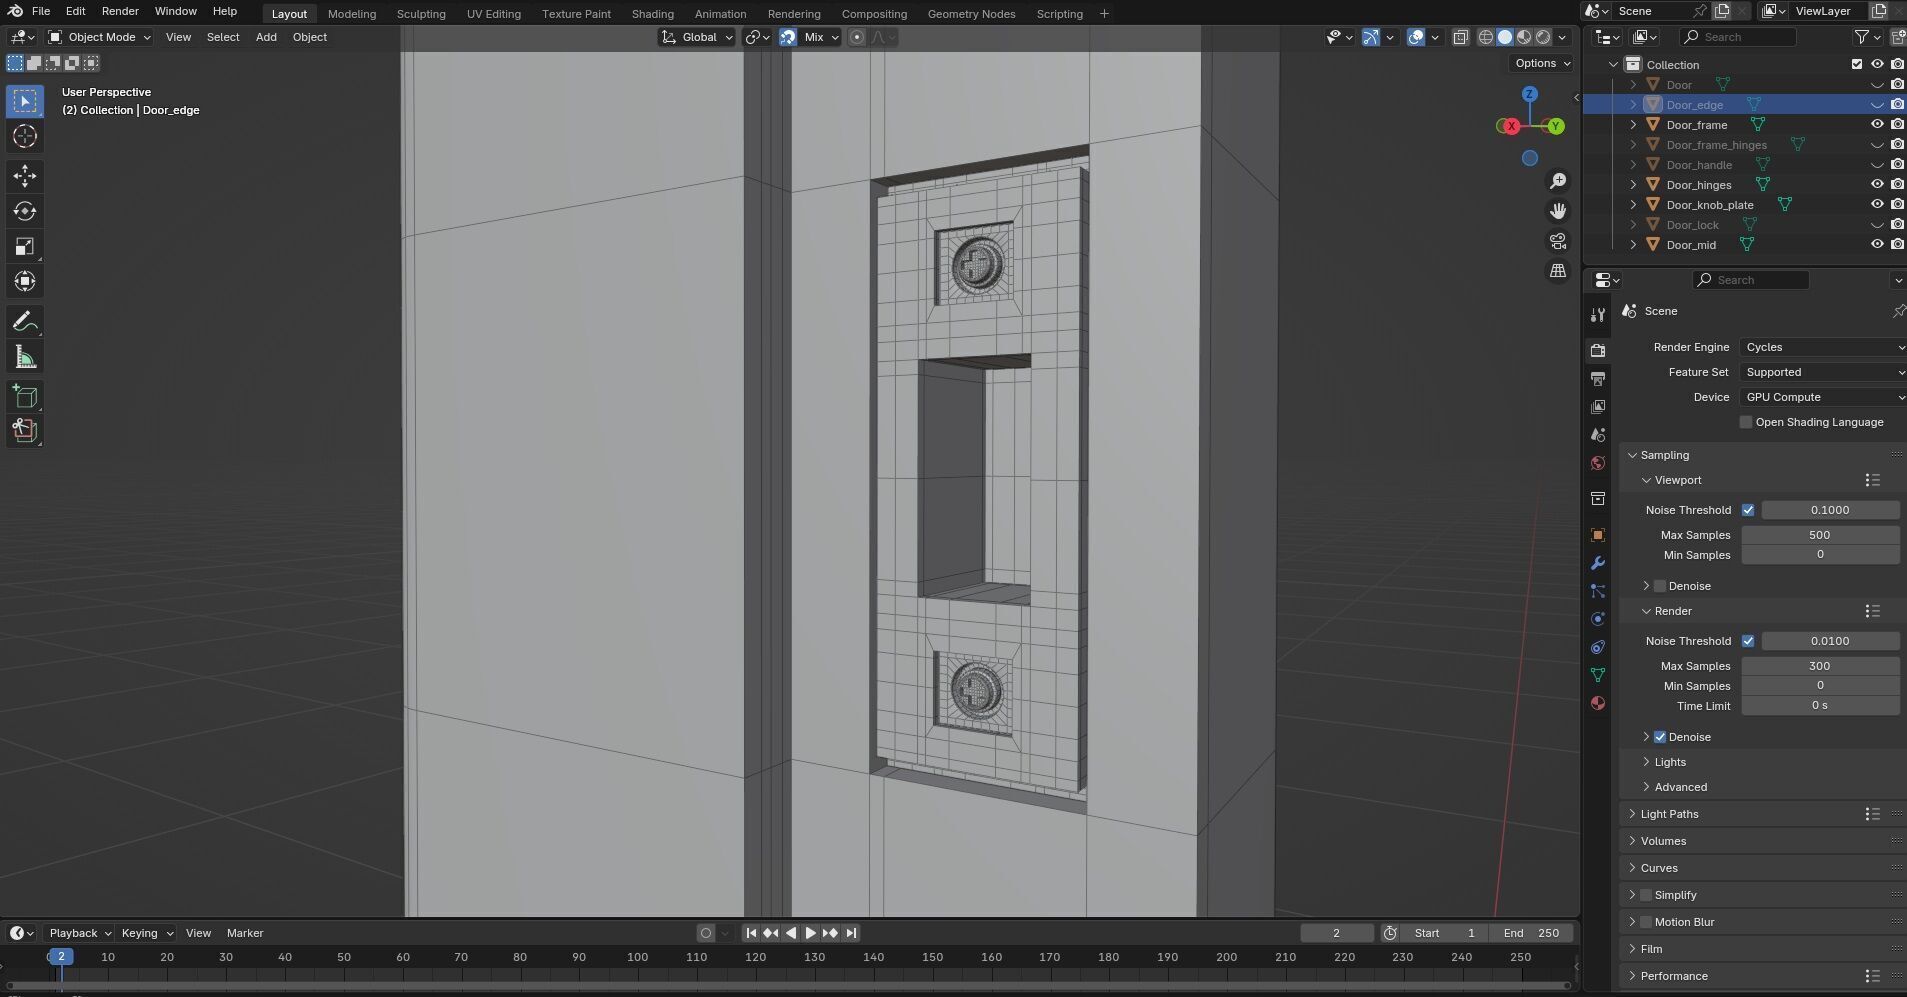Activate the Move tool

click(25, 176)
